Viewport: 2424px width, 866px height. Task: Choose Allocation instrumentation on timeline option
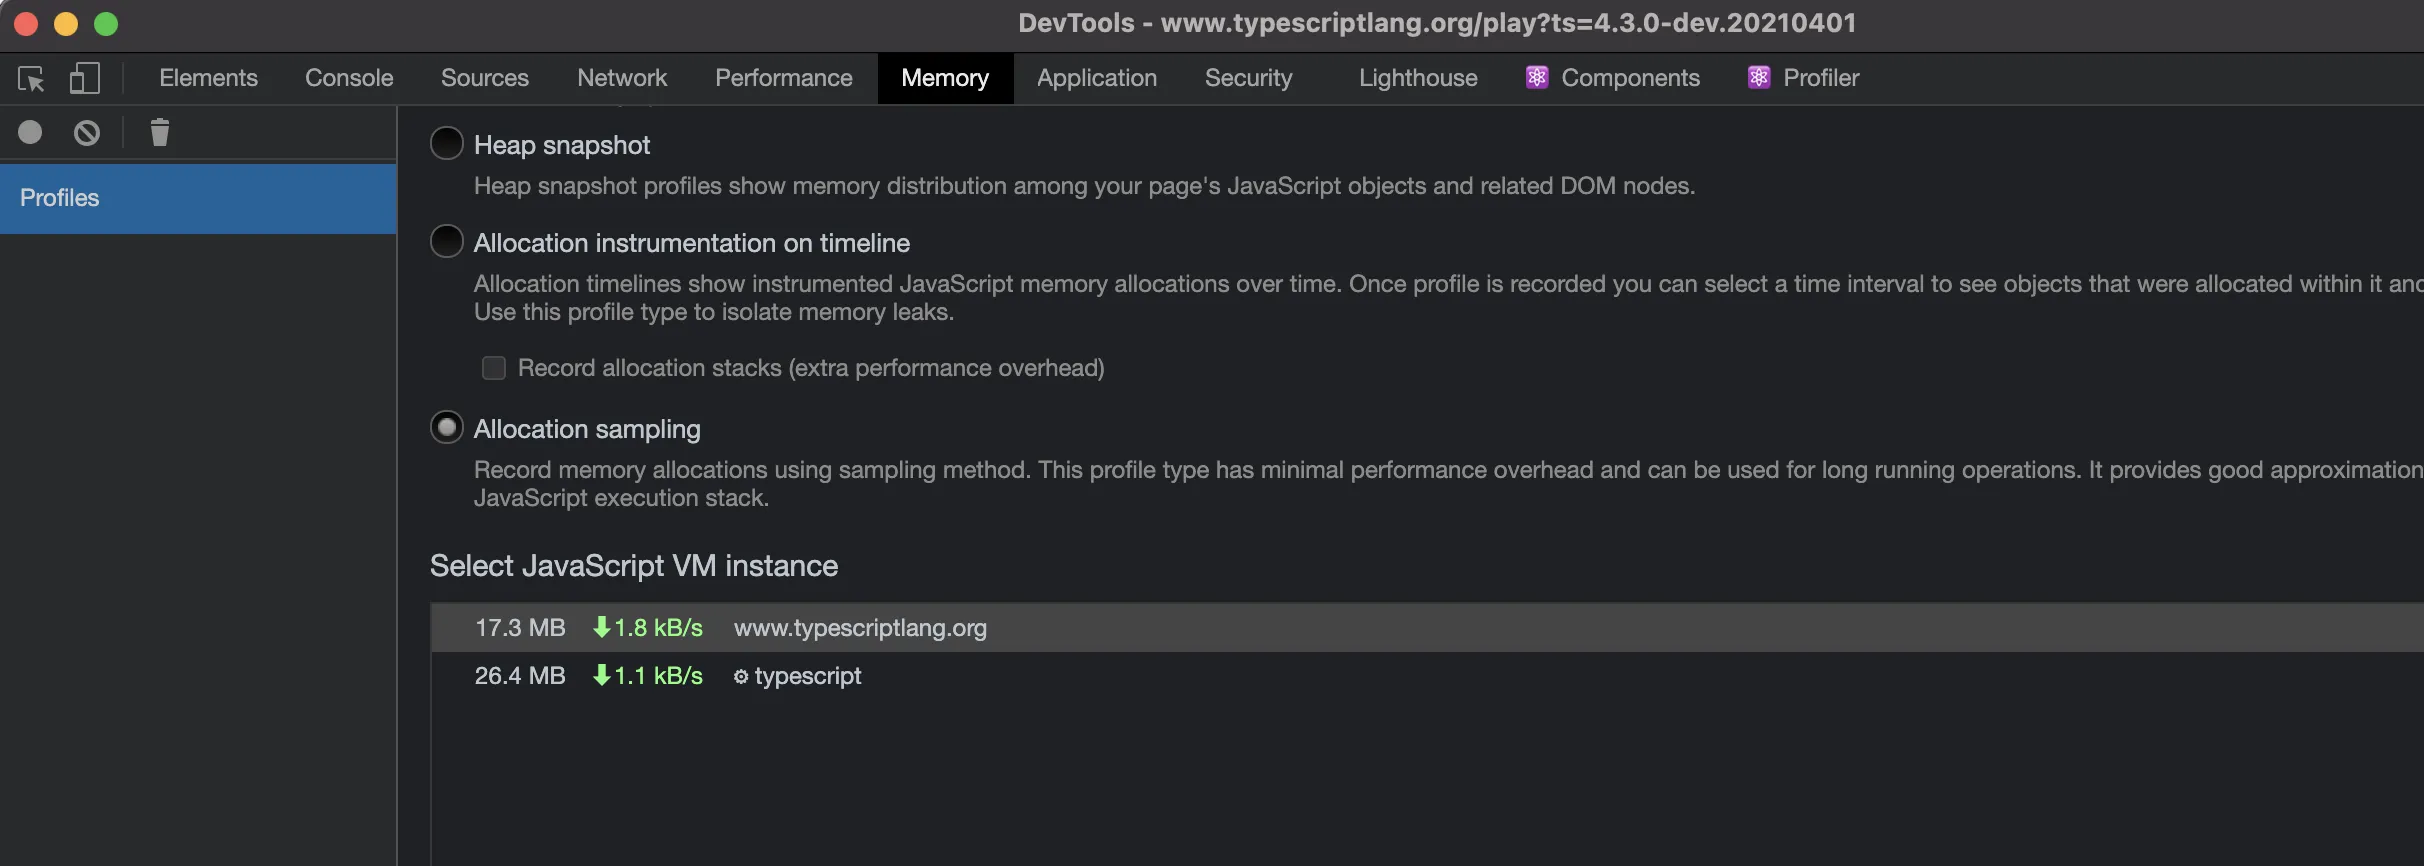(x=447, y=242)
